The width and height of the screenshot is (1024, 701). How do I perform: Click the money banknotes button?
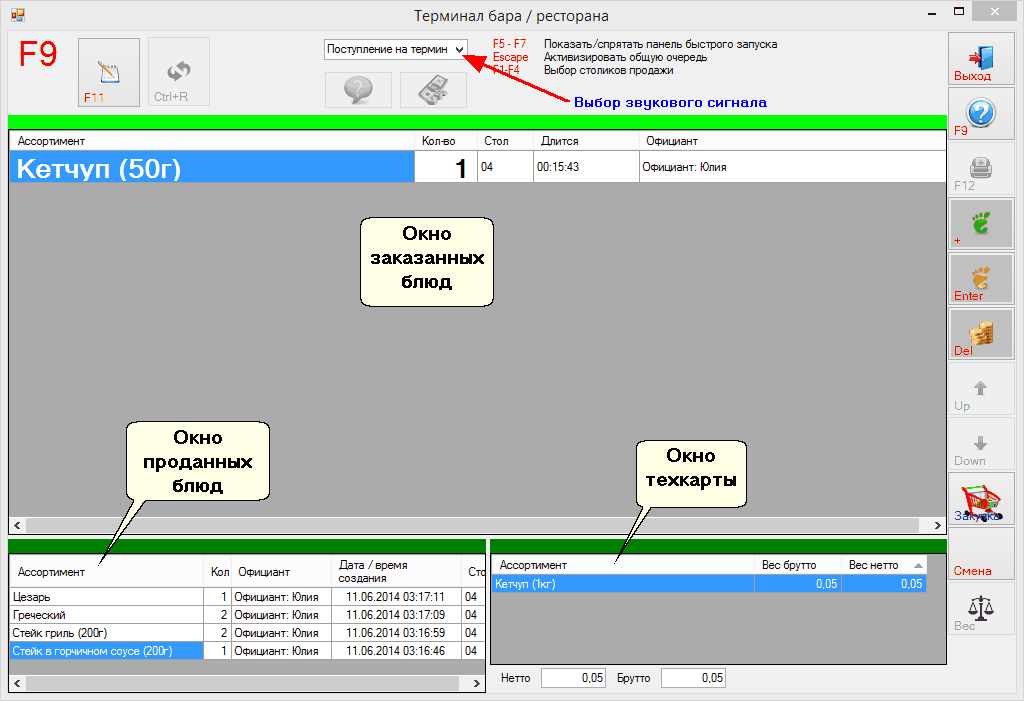click(433, 90)
